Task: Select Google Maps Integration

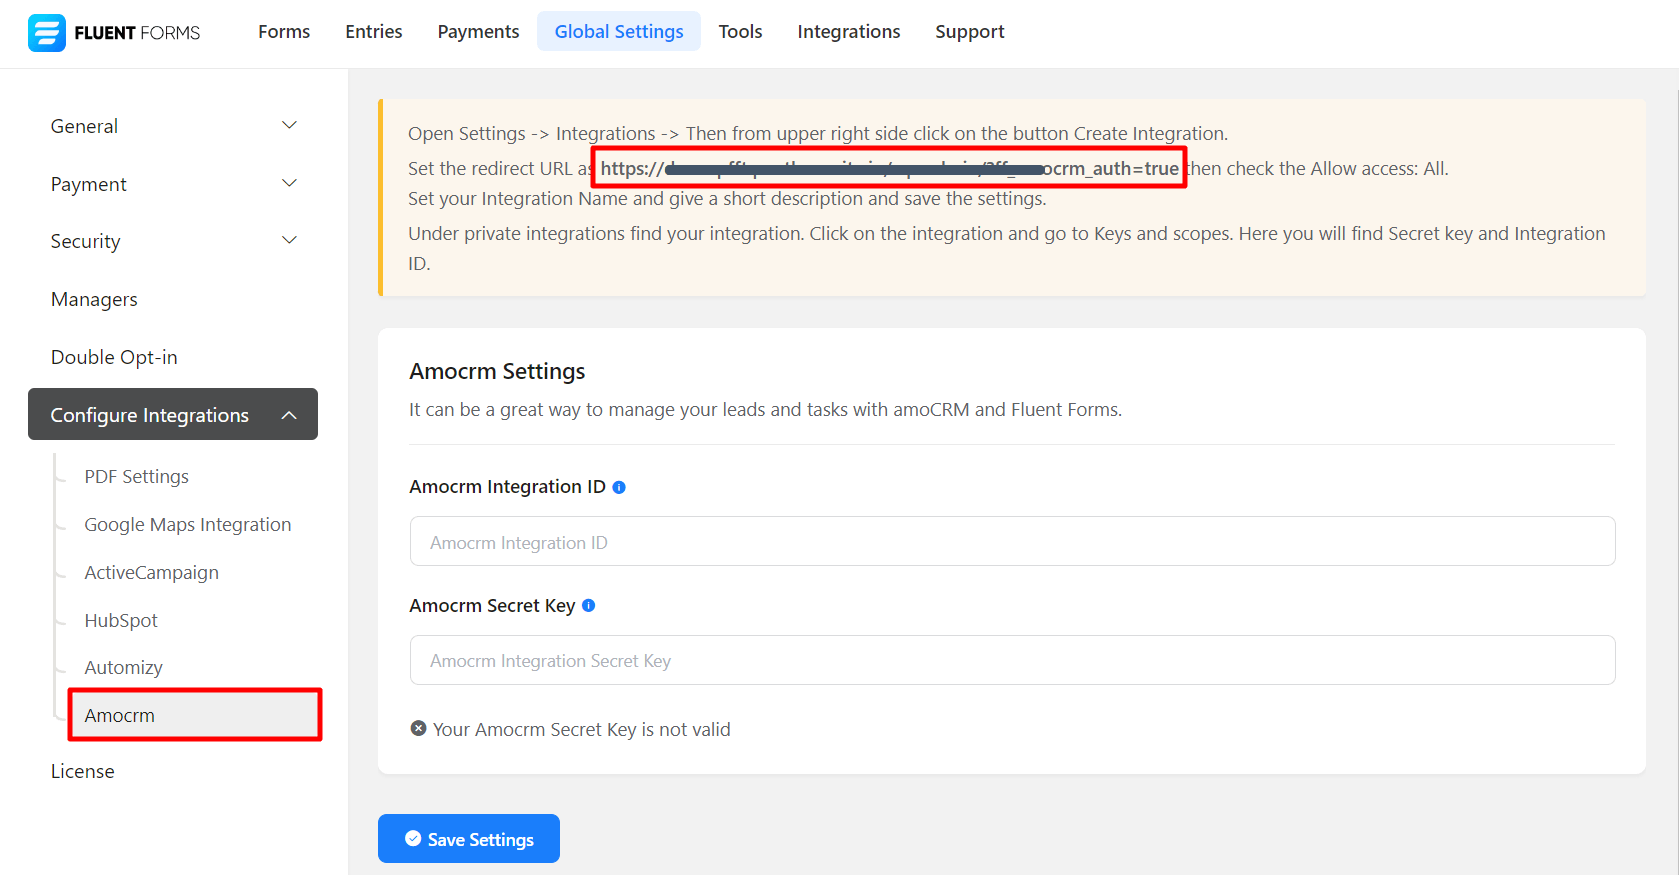Action: pos(187,525)
